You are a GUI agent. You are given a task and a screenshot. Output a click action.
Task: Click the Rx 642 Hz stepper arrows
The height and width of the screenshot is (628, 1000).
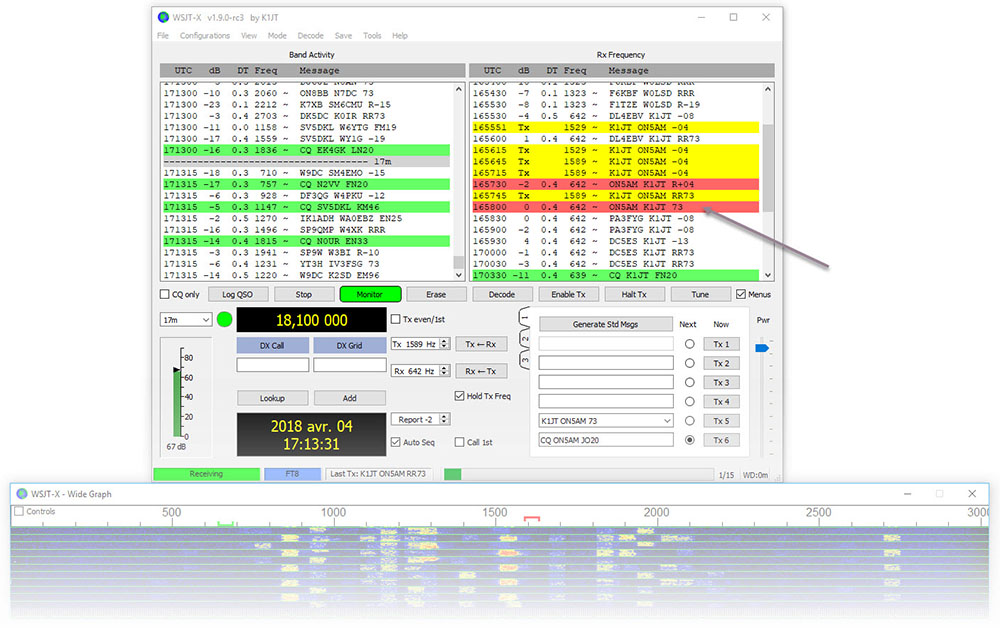coord(445,371)
